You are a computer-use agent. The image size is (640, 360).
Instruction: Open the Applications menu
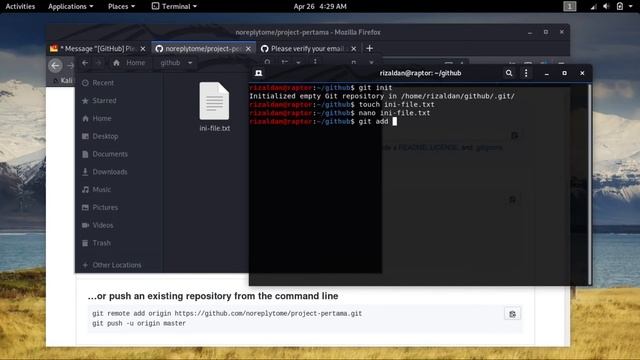pos(70,6)
